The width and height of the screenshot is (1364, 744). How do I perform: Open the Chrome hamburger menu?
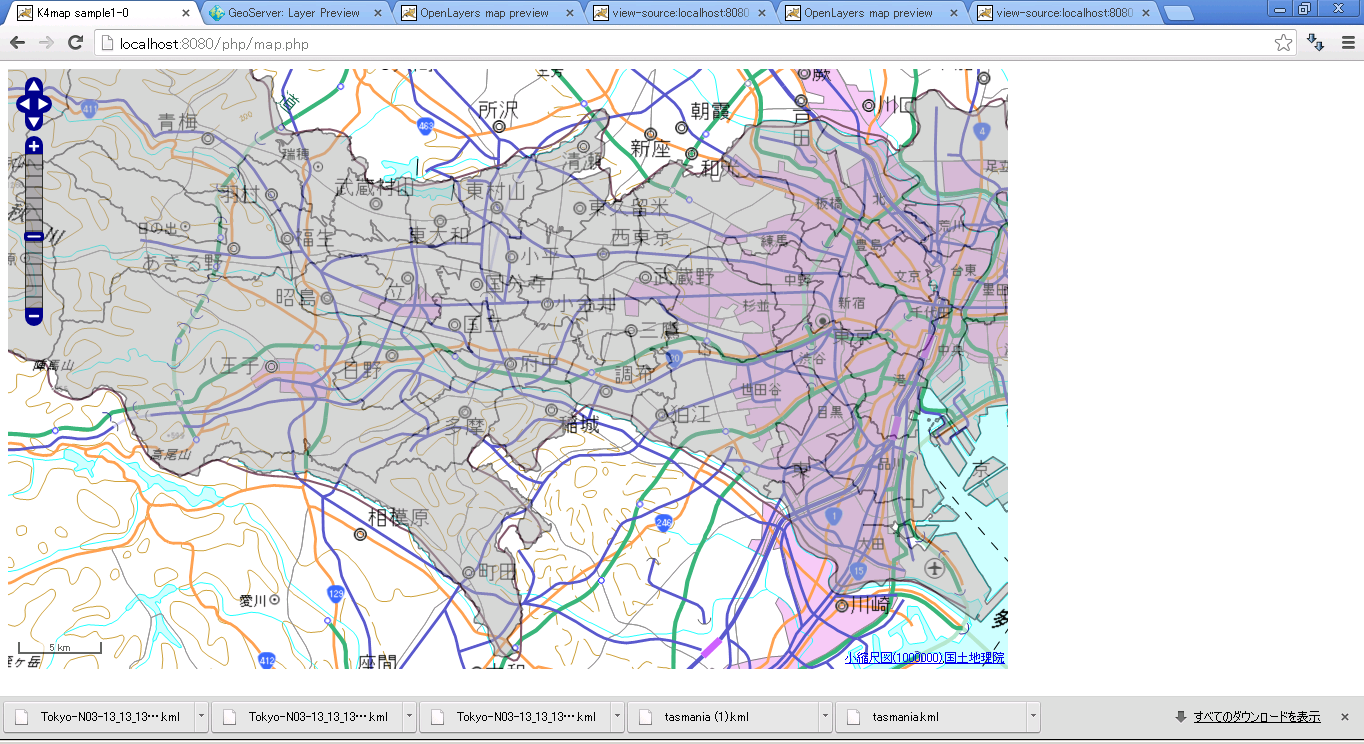pos(1347,43)
